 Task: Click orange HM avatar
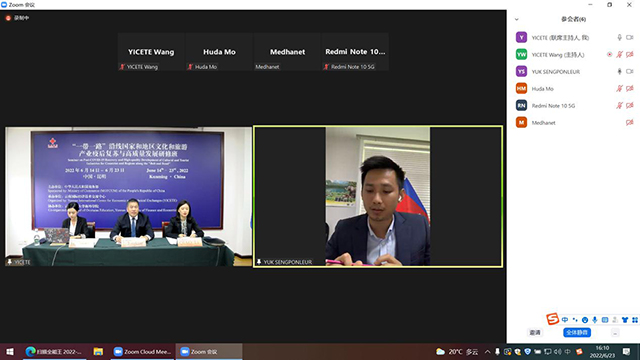(521, 89)
